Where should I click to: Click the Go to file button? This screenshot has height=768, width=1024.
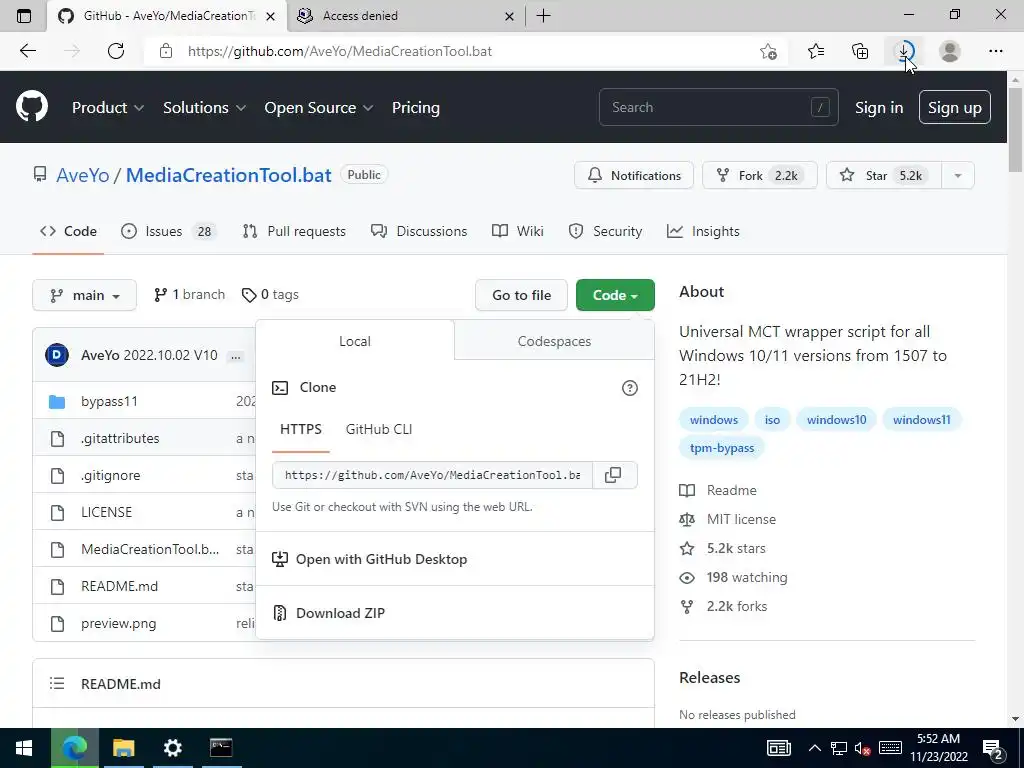[x=522, y=295]
